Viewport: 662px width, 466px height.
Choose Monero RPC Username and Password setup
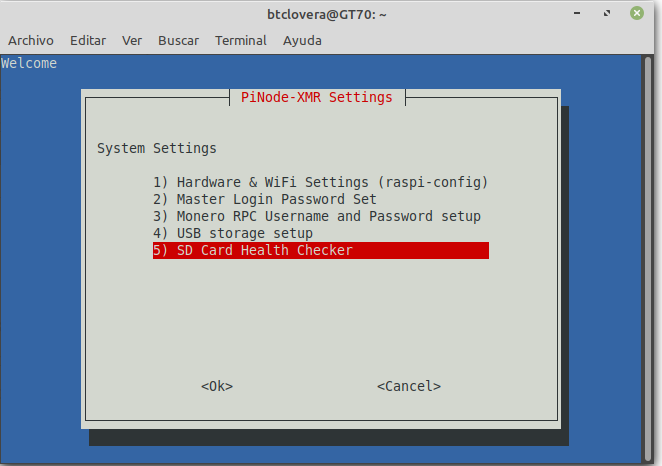317,216
